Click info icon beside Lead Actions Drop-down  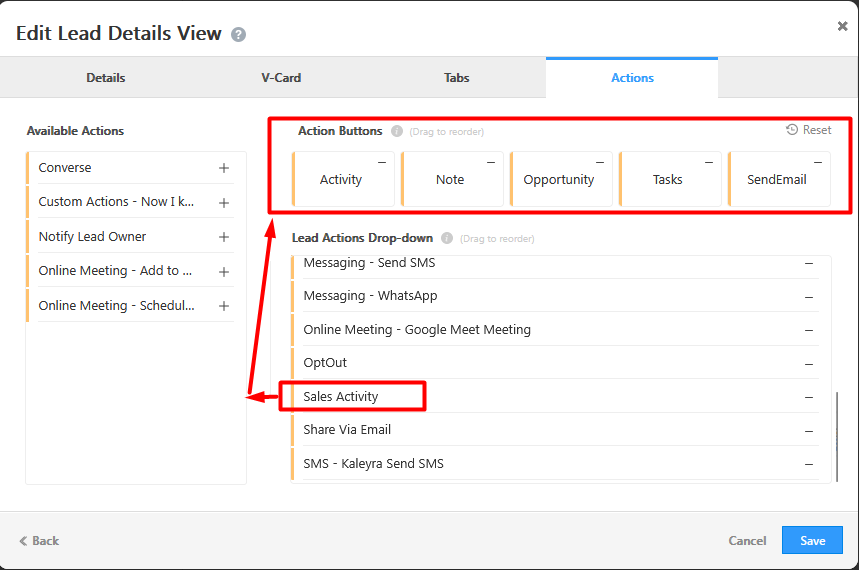point(447,239)
